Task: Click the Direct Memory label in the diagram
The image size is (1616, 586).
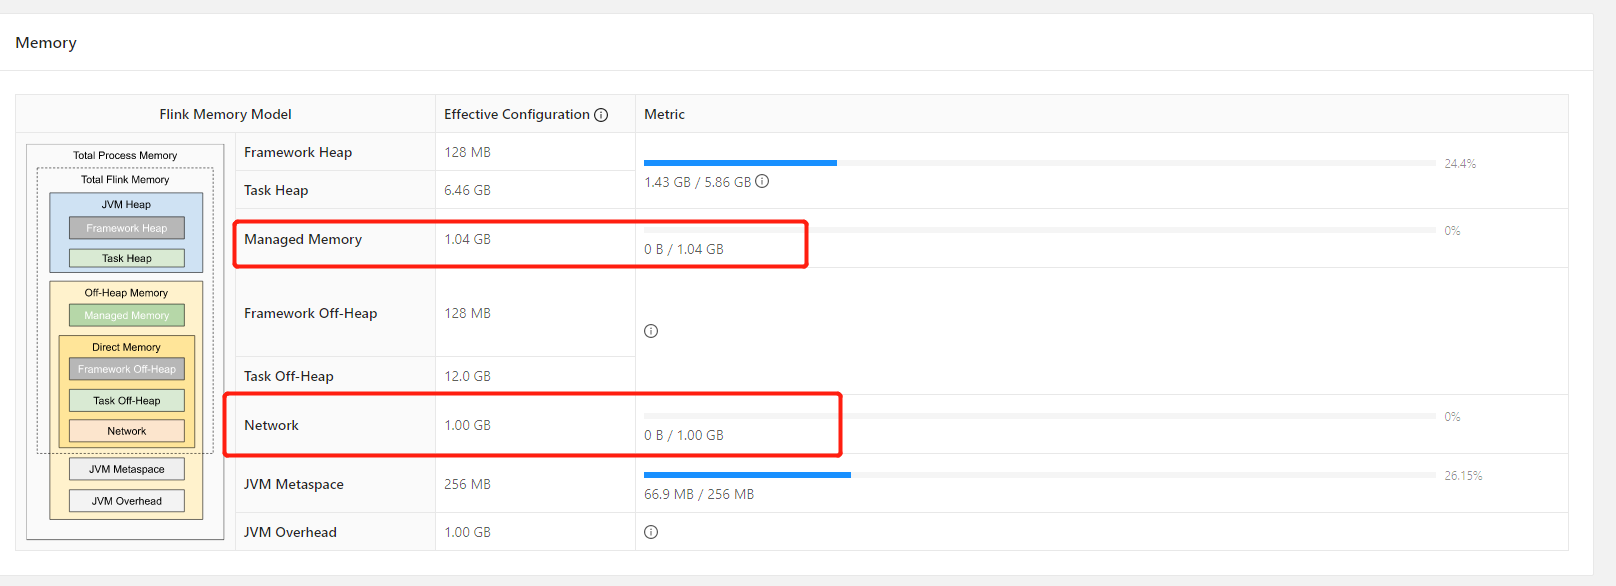Action: point(126,347)
